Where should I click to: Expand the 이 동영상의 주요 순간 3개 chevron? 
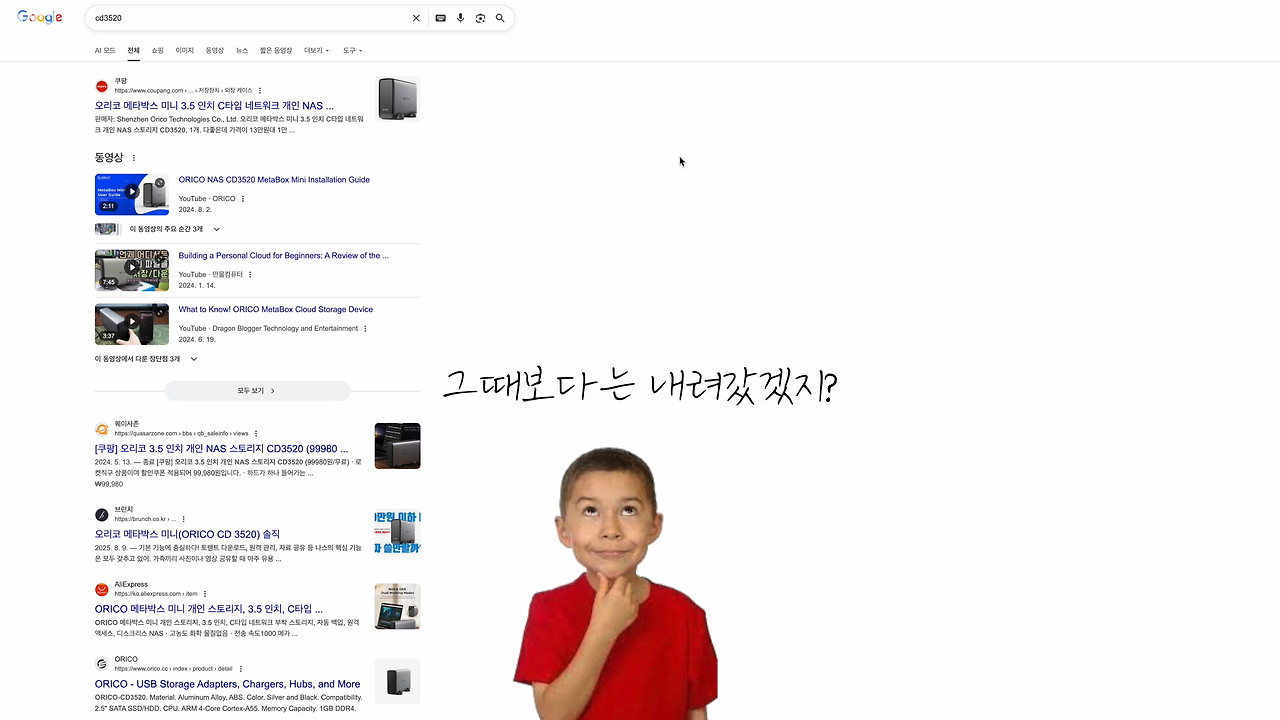tap(216, 228)
